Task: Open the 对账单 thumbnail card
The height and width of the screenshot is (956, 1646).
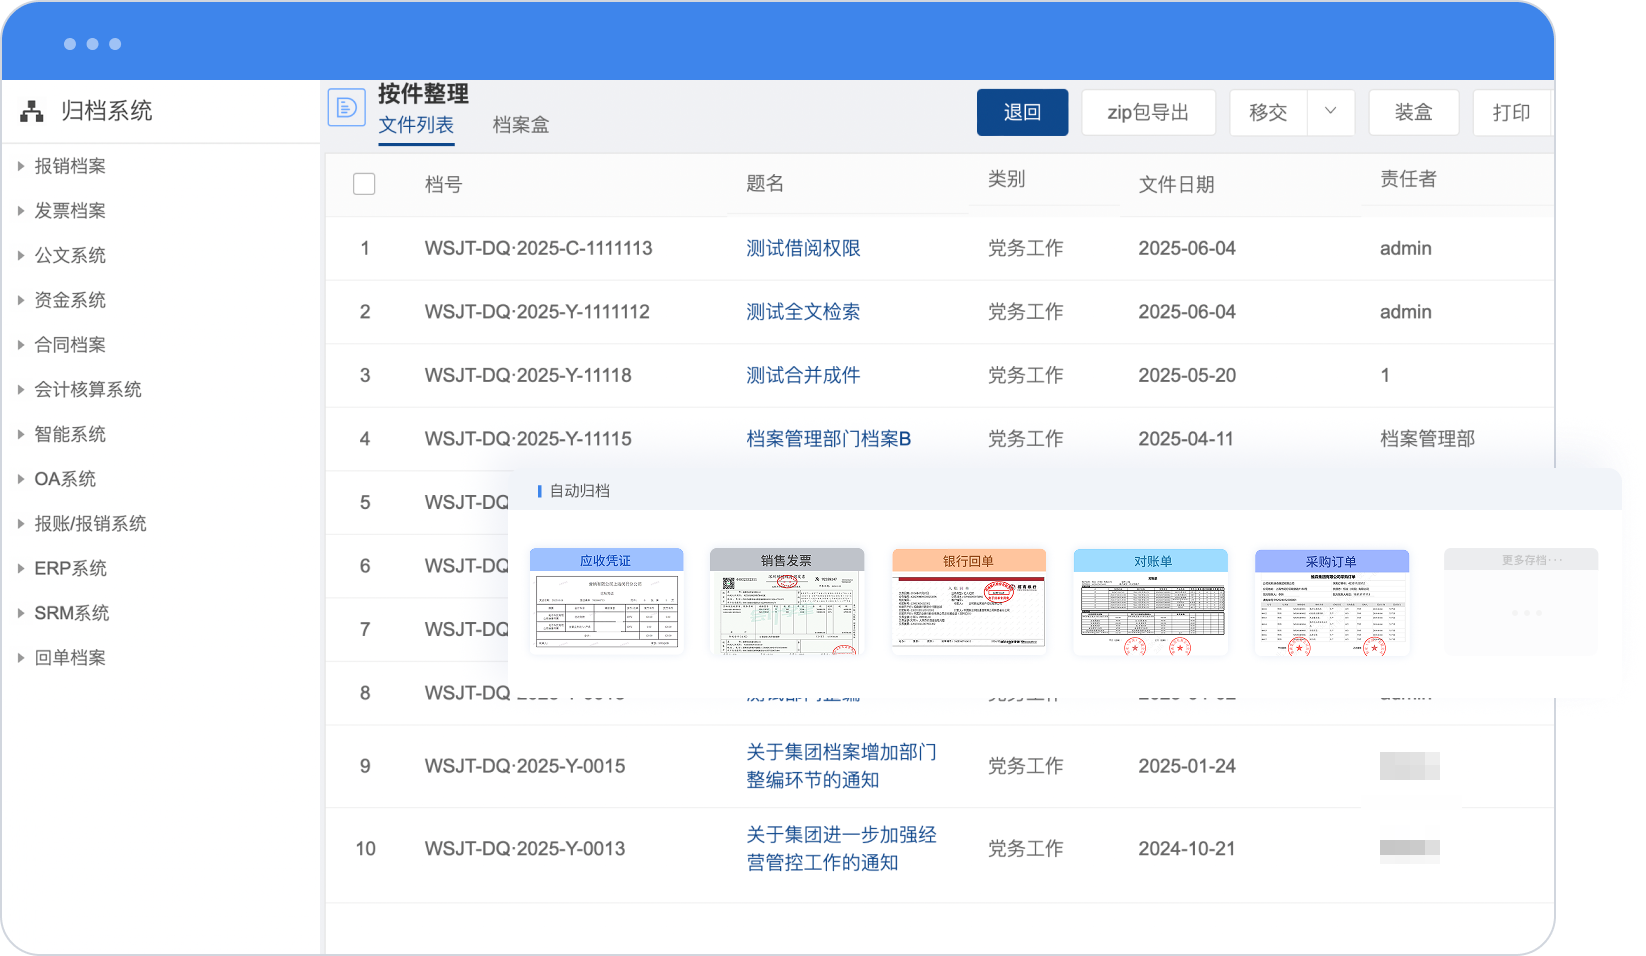Action: point(1150,601)
